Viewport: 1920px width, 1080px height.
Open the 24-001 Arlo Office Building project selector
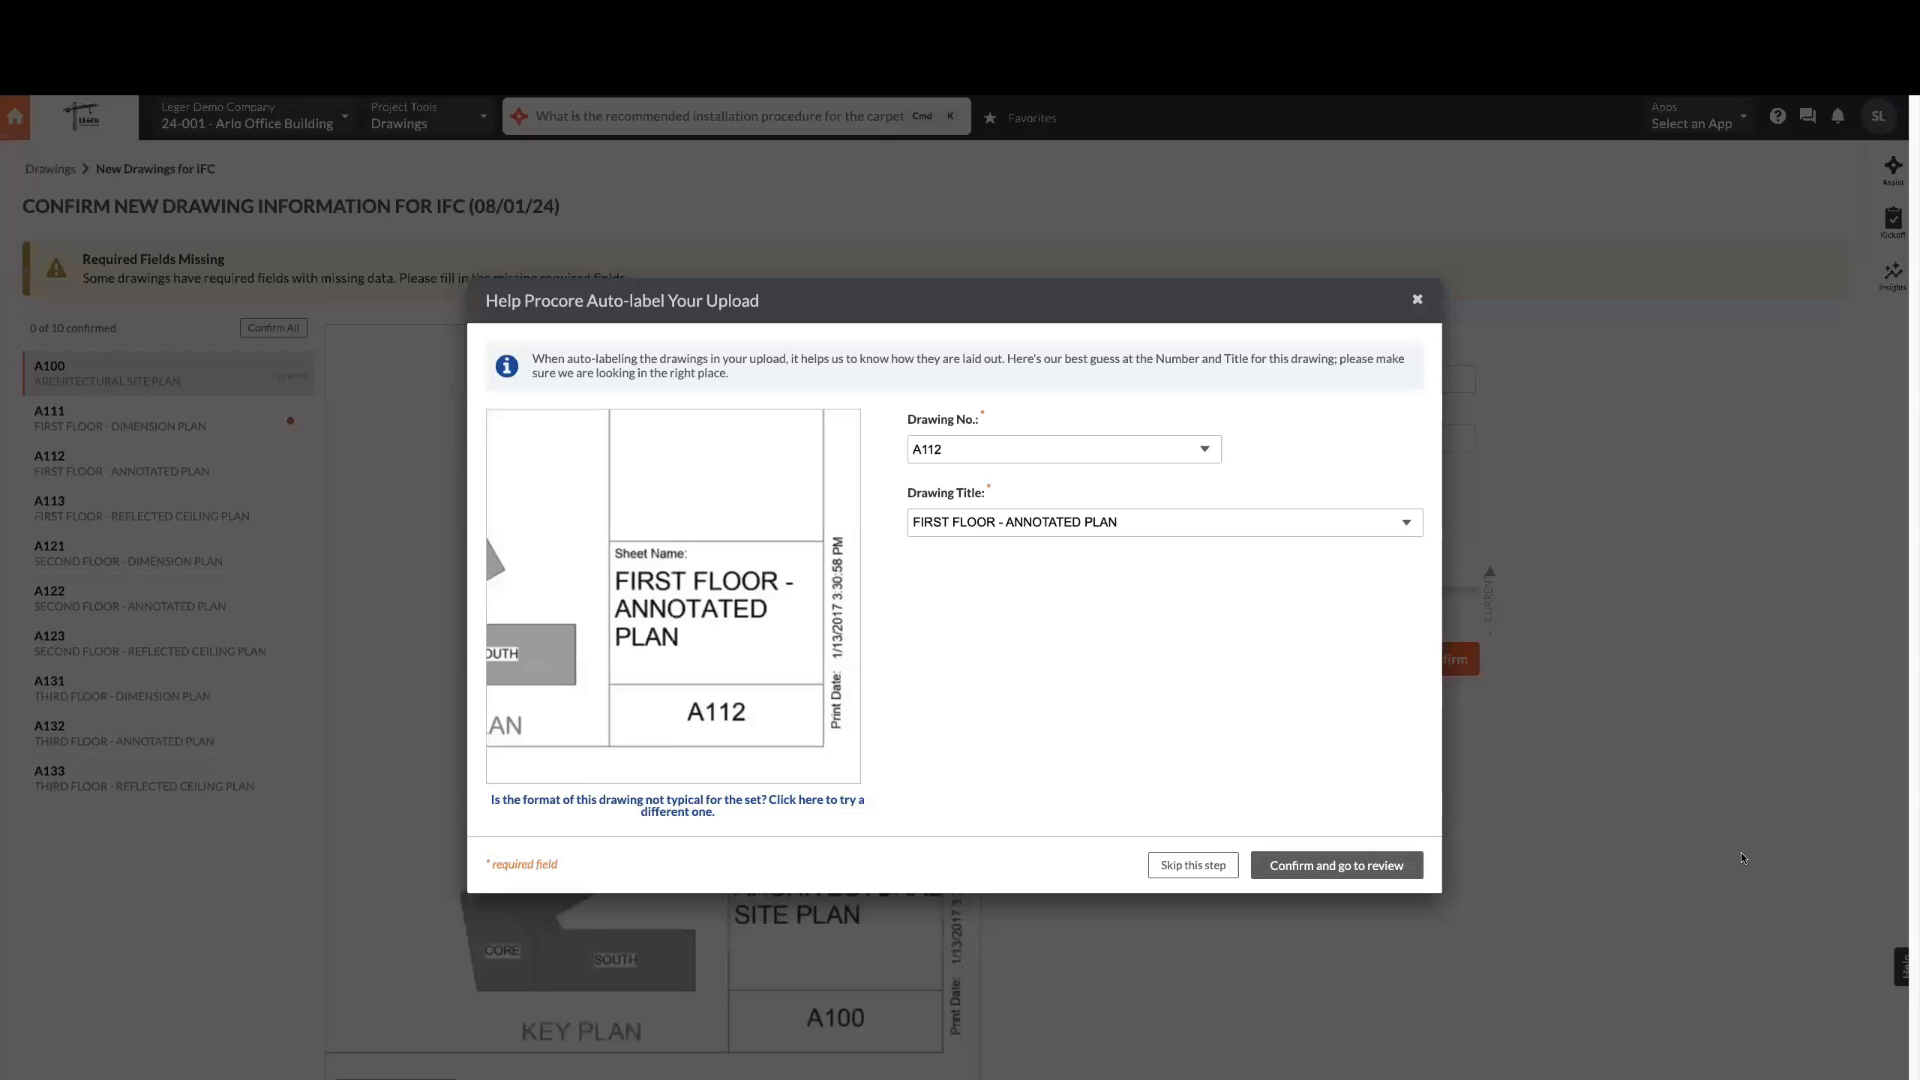pyautogui.click(x=252, y=116)
